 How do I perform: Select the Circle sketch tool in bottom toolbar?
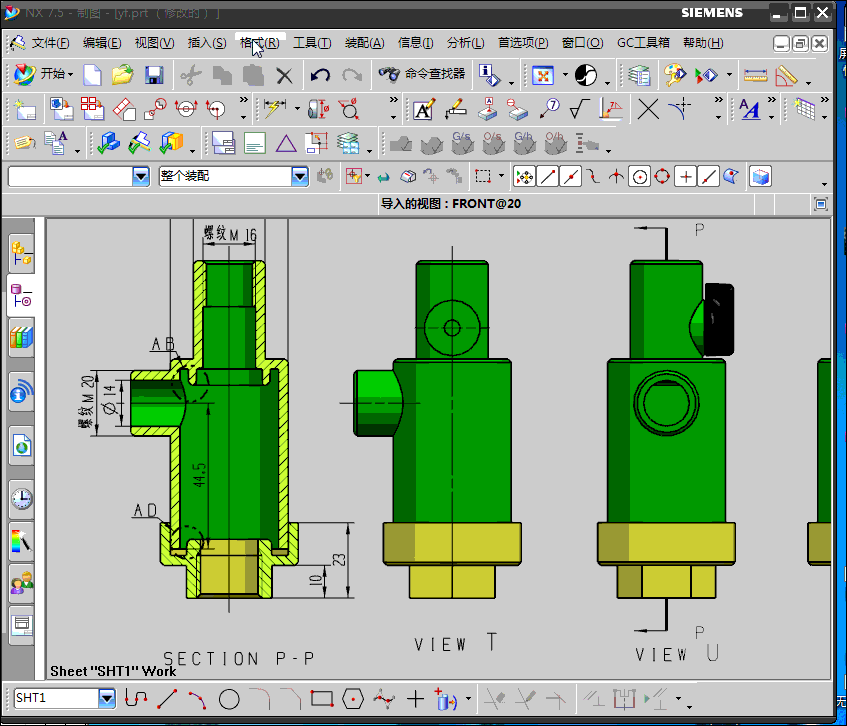(x=229, y=699)
